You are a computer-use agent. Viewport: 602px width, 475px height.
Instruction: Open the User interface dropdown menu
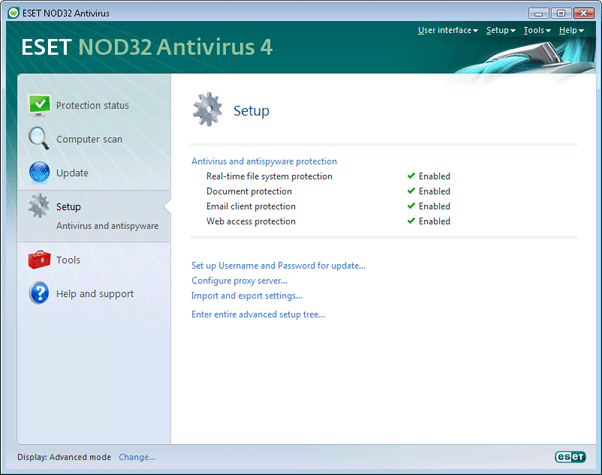[448, 30]
